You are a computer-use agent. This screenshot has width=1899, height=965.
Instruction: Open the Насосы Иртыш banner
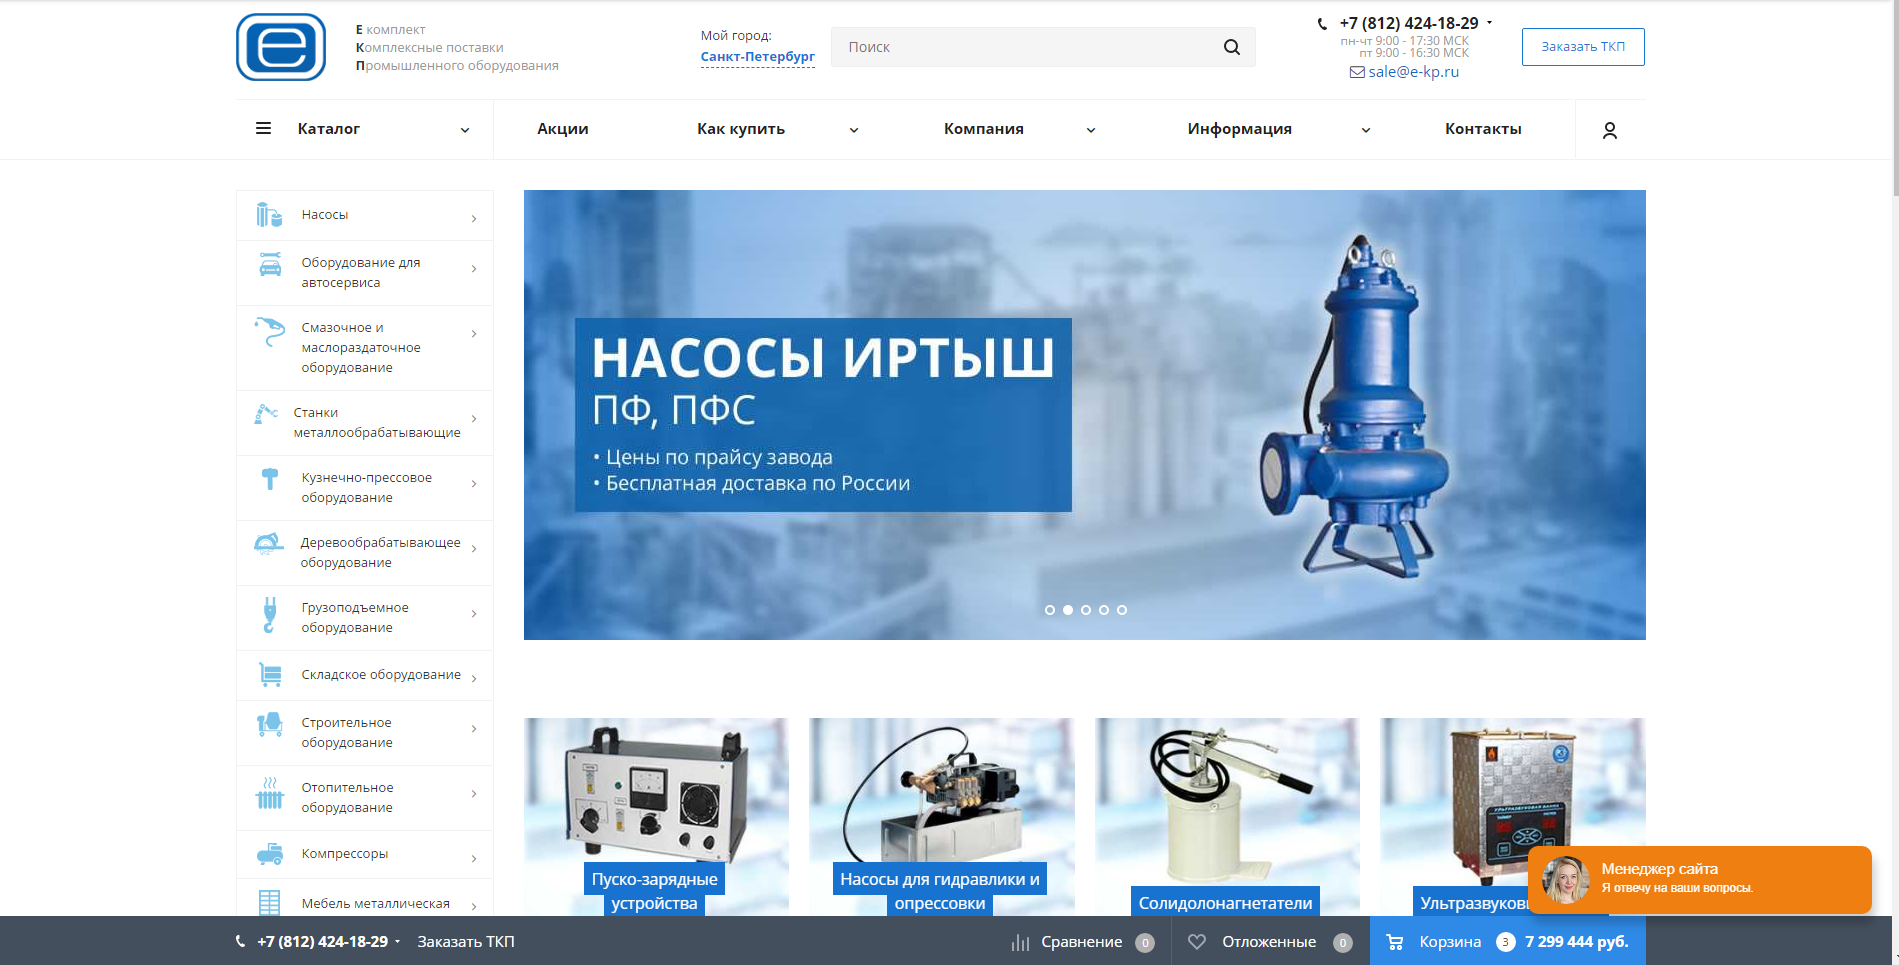1085,415
